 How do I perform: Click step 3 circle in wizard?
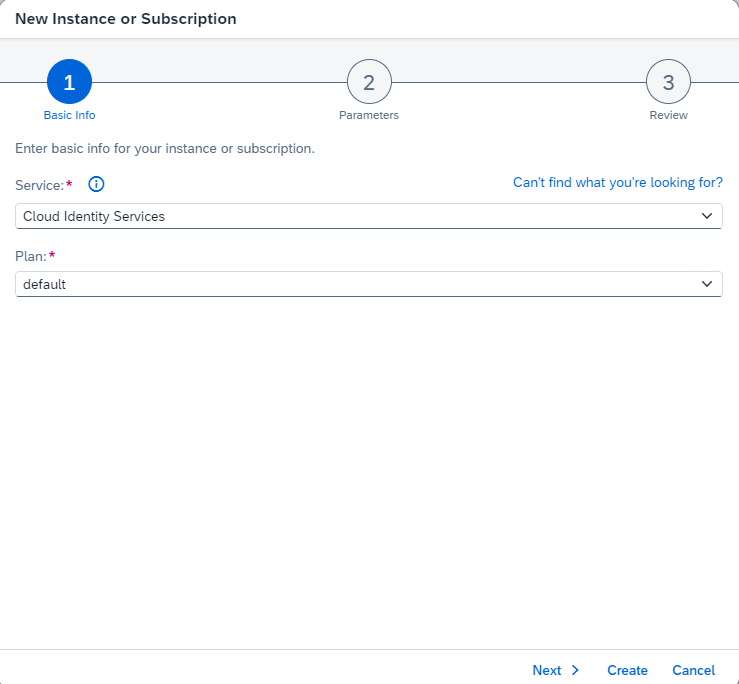click(668, 83)
